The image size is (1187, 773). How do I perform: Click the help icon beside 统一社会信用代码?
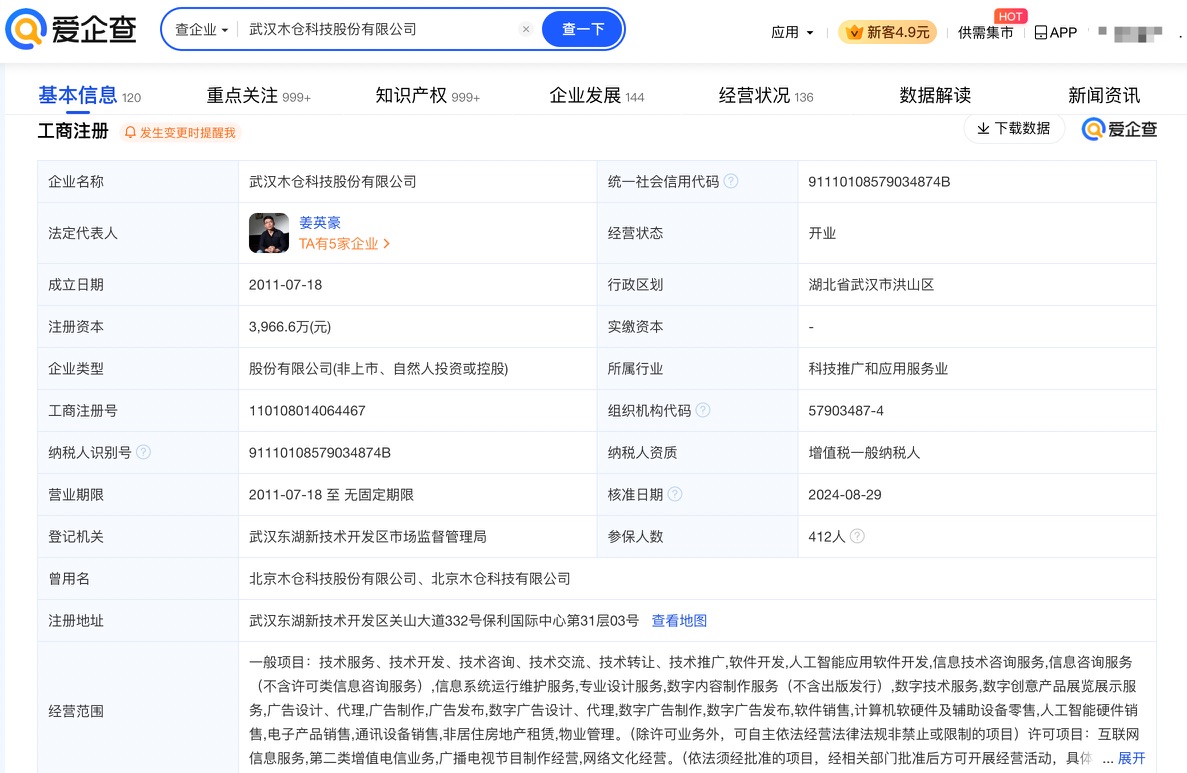point(731,181)
